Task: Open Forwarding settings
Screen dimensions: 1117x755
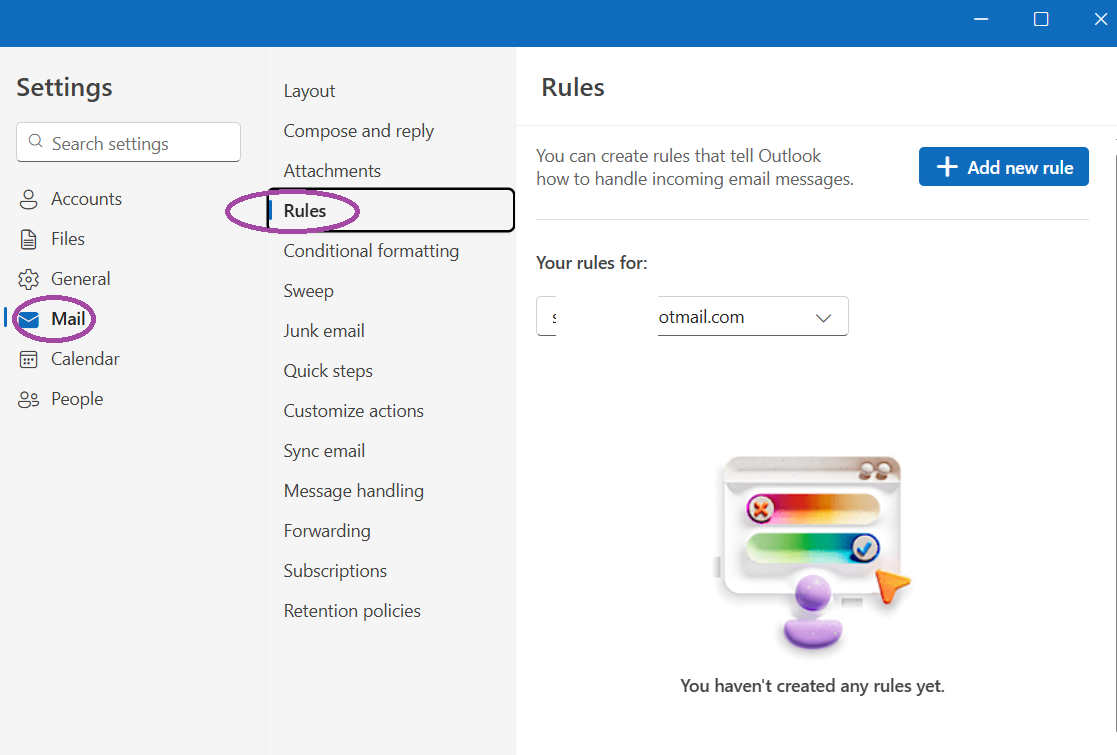Action: (x=327, y=531)
